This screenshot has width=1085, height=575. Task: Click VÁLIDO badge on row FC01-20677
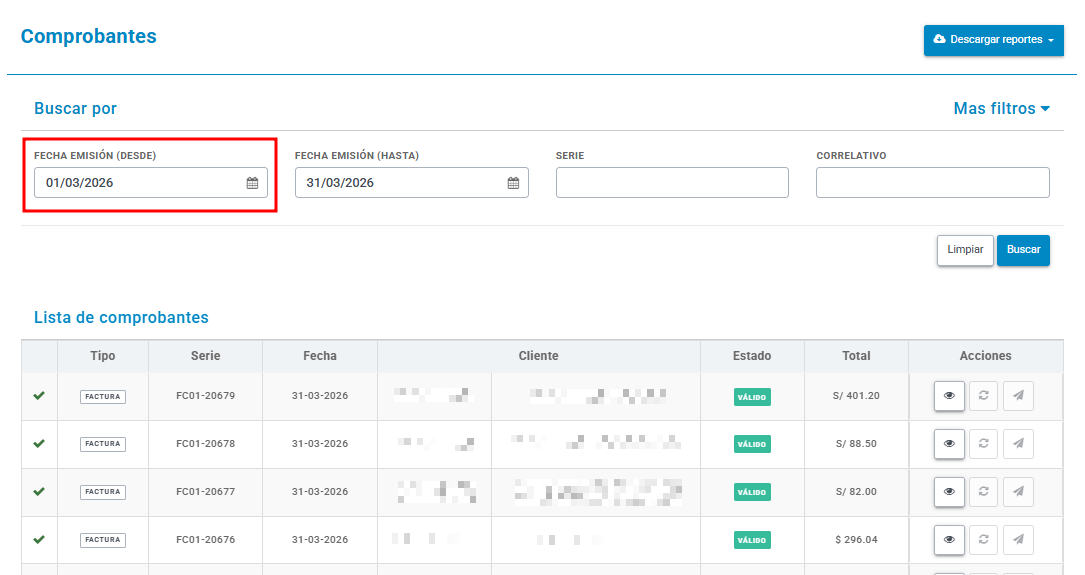752,493
